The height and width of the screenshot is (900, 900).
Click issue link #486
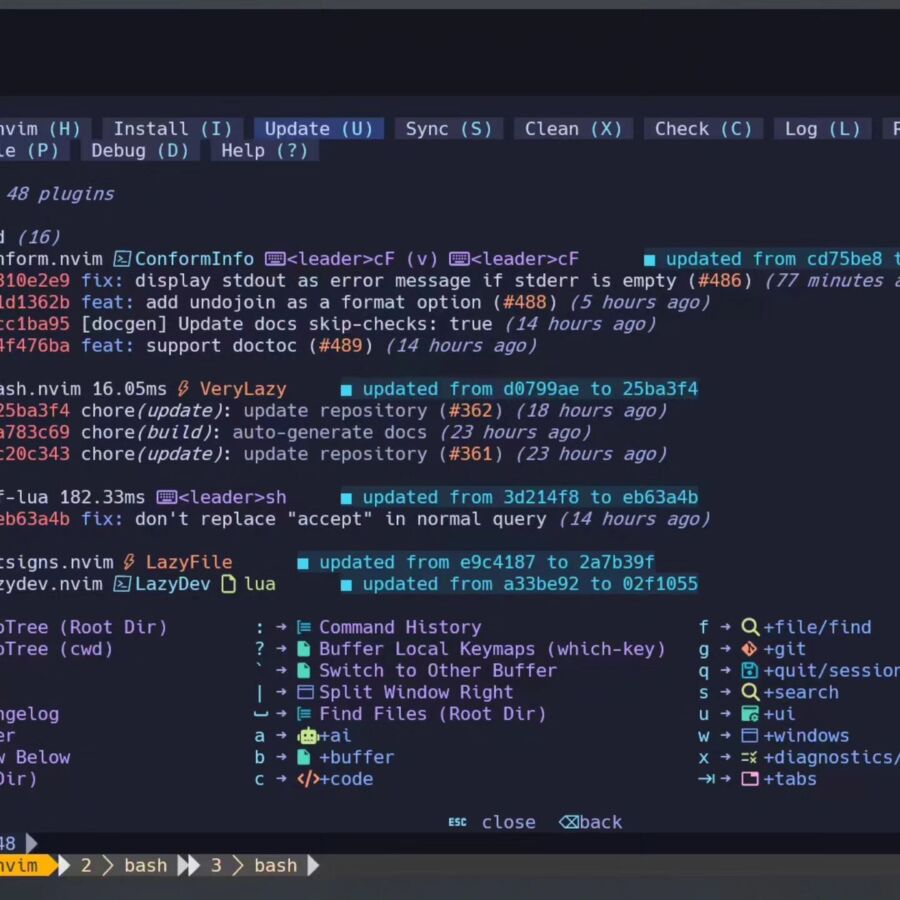[x=720, y=281]
